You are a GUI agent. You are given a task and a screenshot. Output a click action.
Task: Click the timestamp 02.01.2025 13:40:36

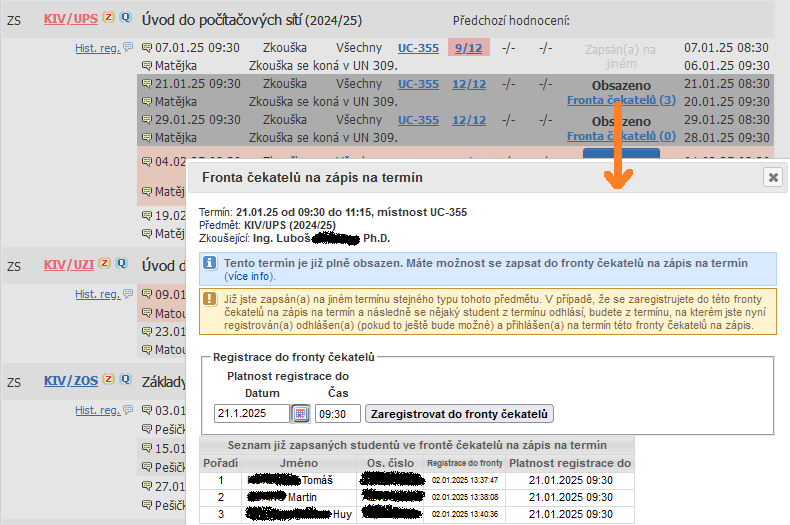(x=465, y=514)
